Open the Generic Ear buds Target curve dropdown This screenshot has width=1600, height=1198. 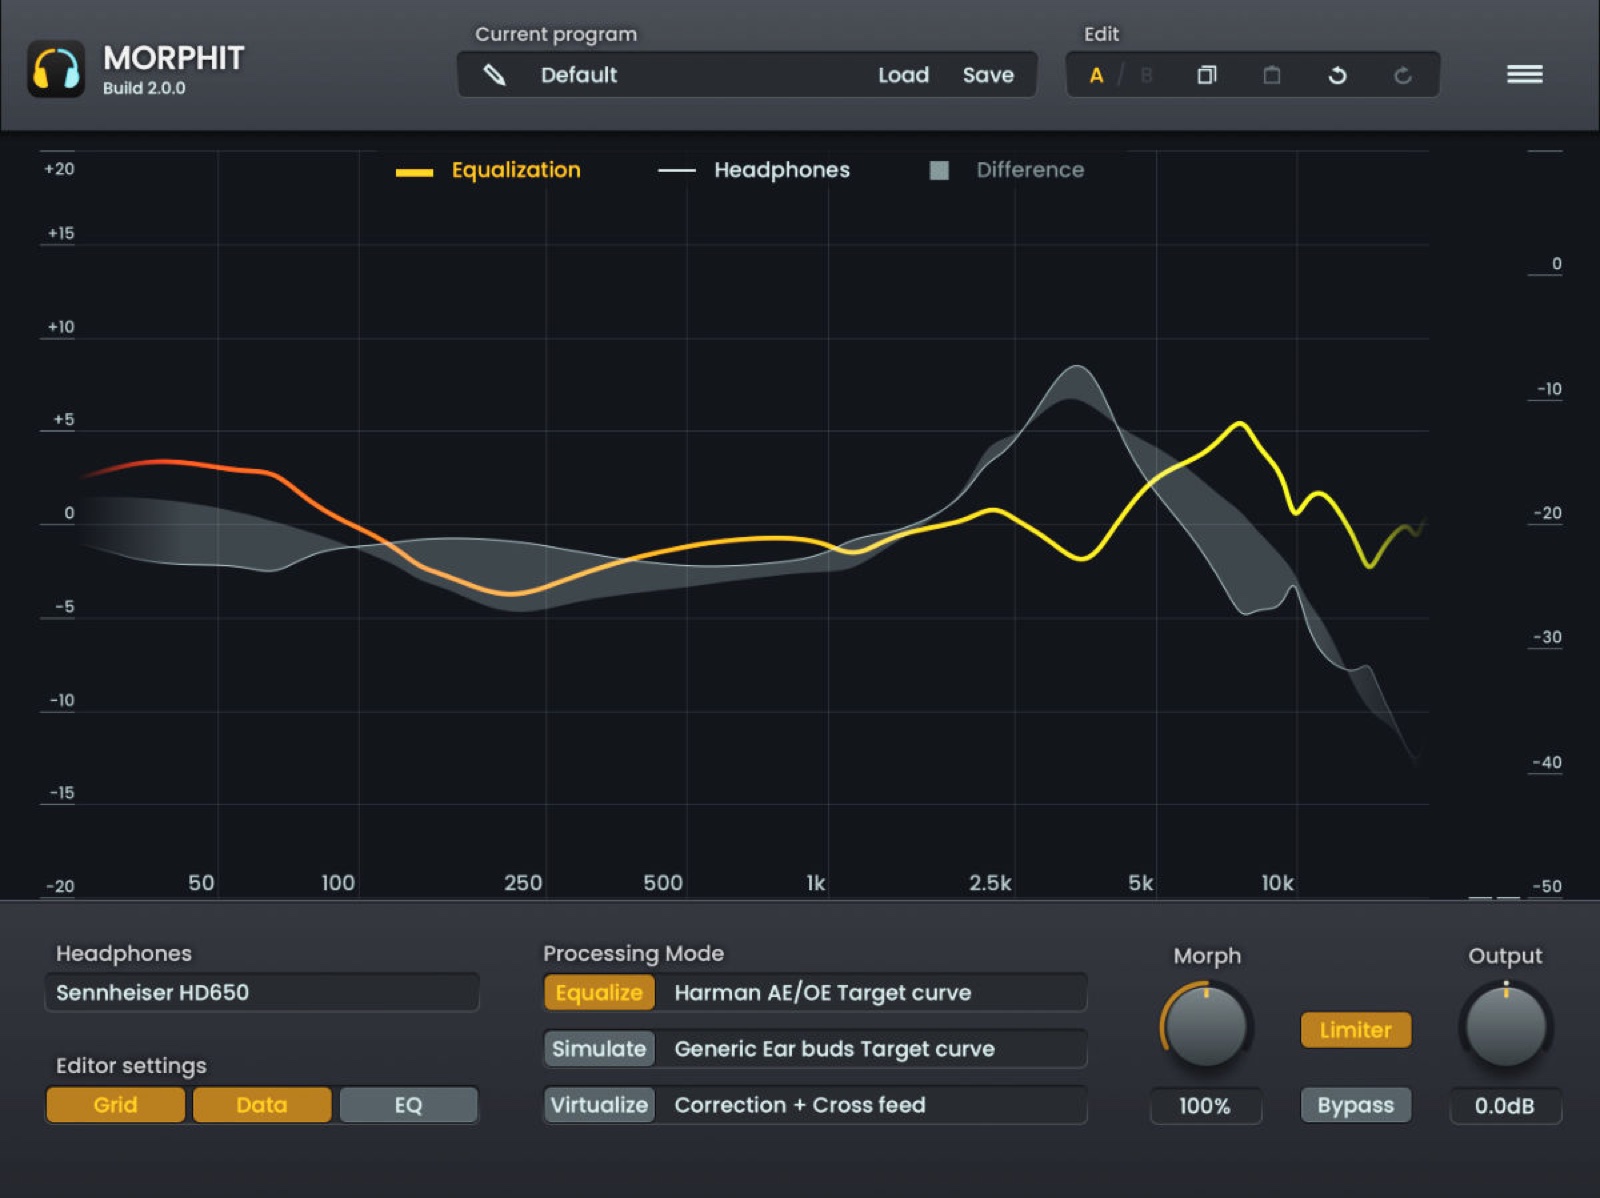(871, 1049)
